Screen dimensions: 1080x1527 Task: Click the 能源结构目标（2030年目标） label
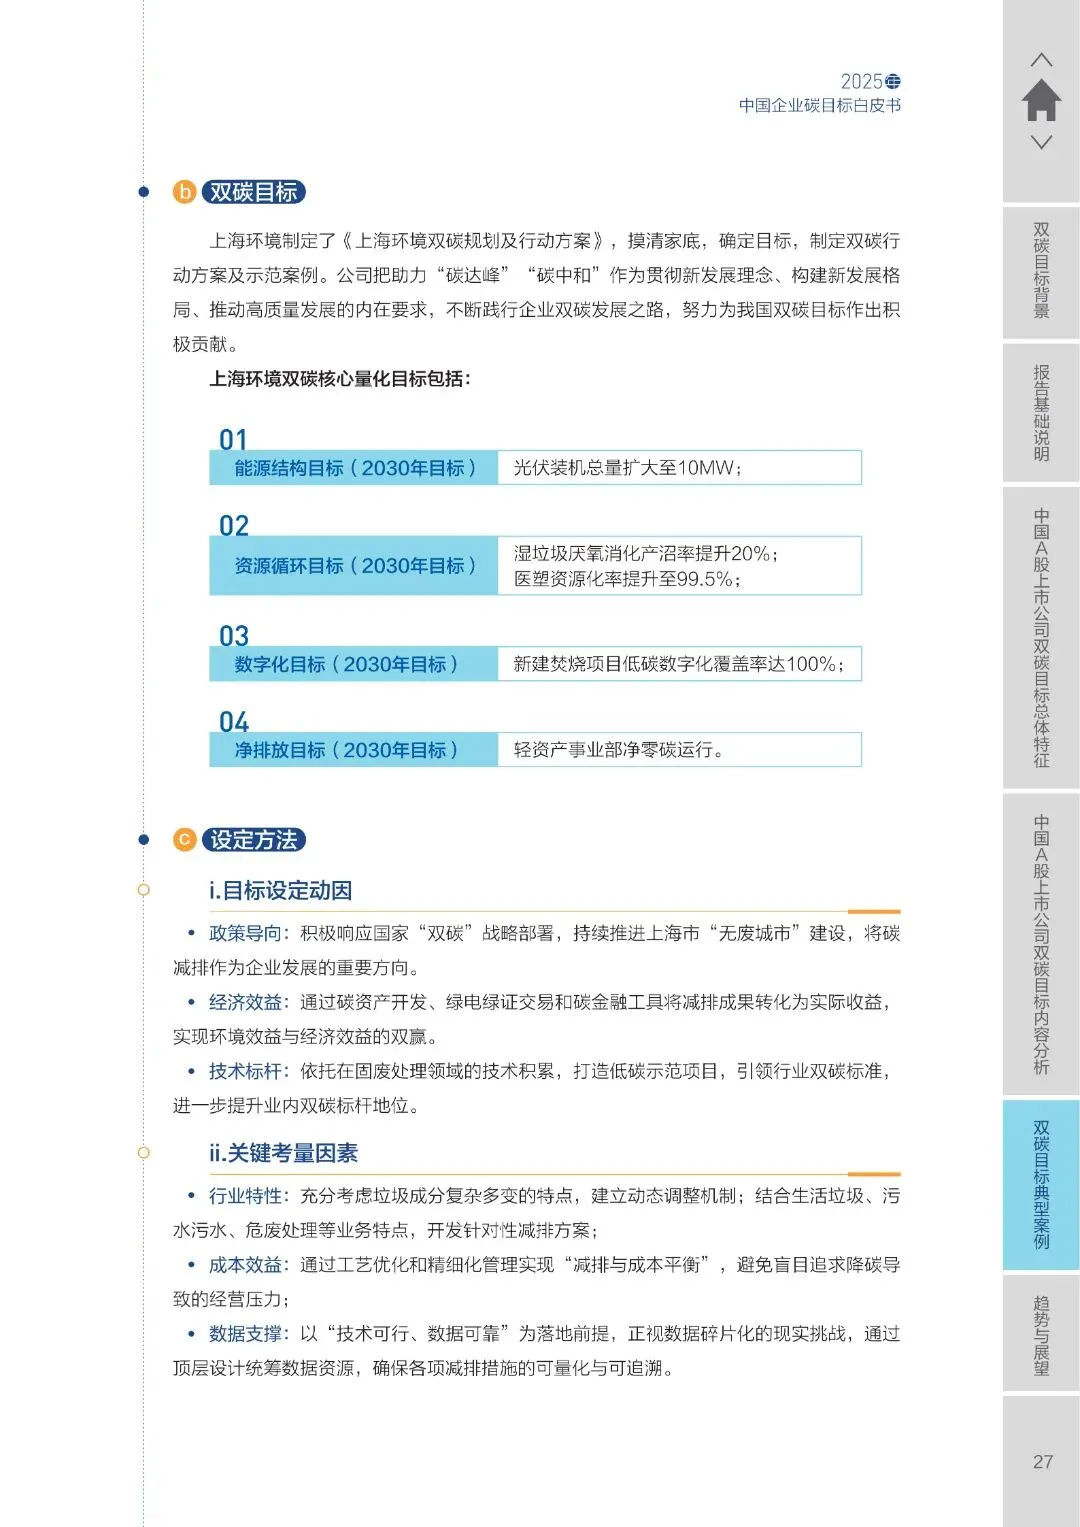[x=354, y=468]
